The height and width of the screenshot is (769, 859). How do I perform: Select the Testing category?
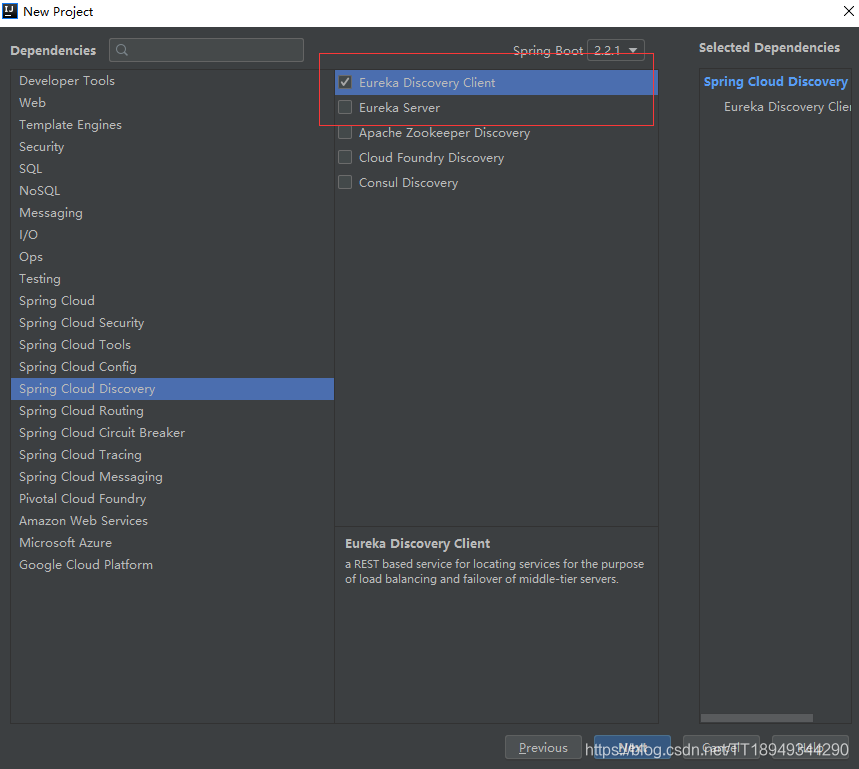pos(172,279)
